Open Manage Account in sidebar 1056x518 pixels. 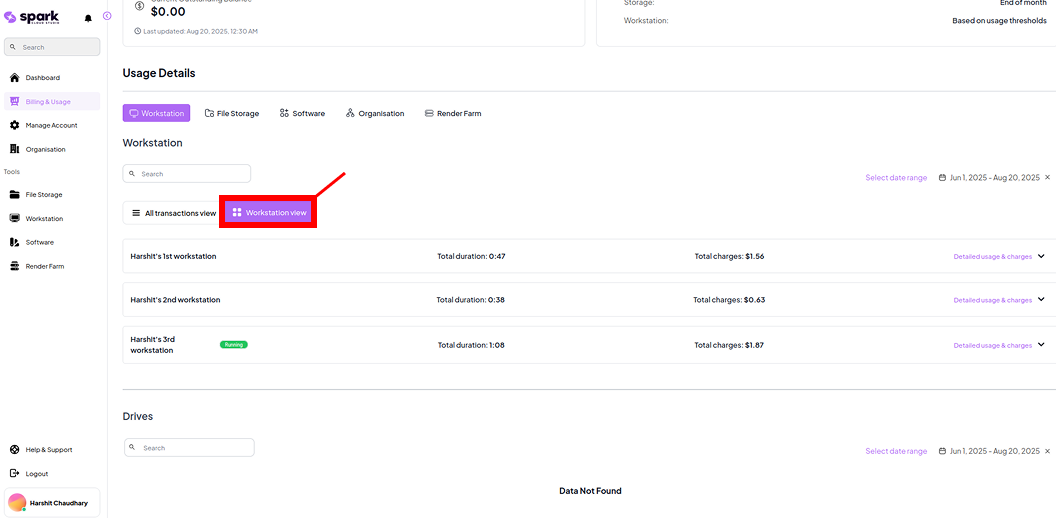51,125
